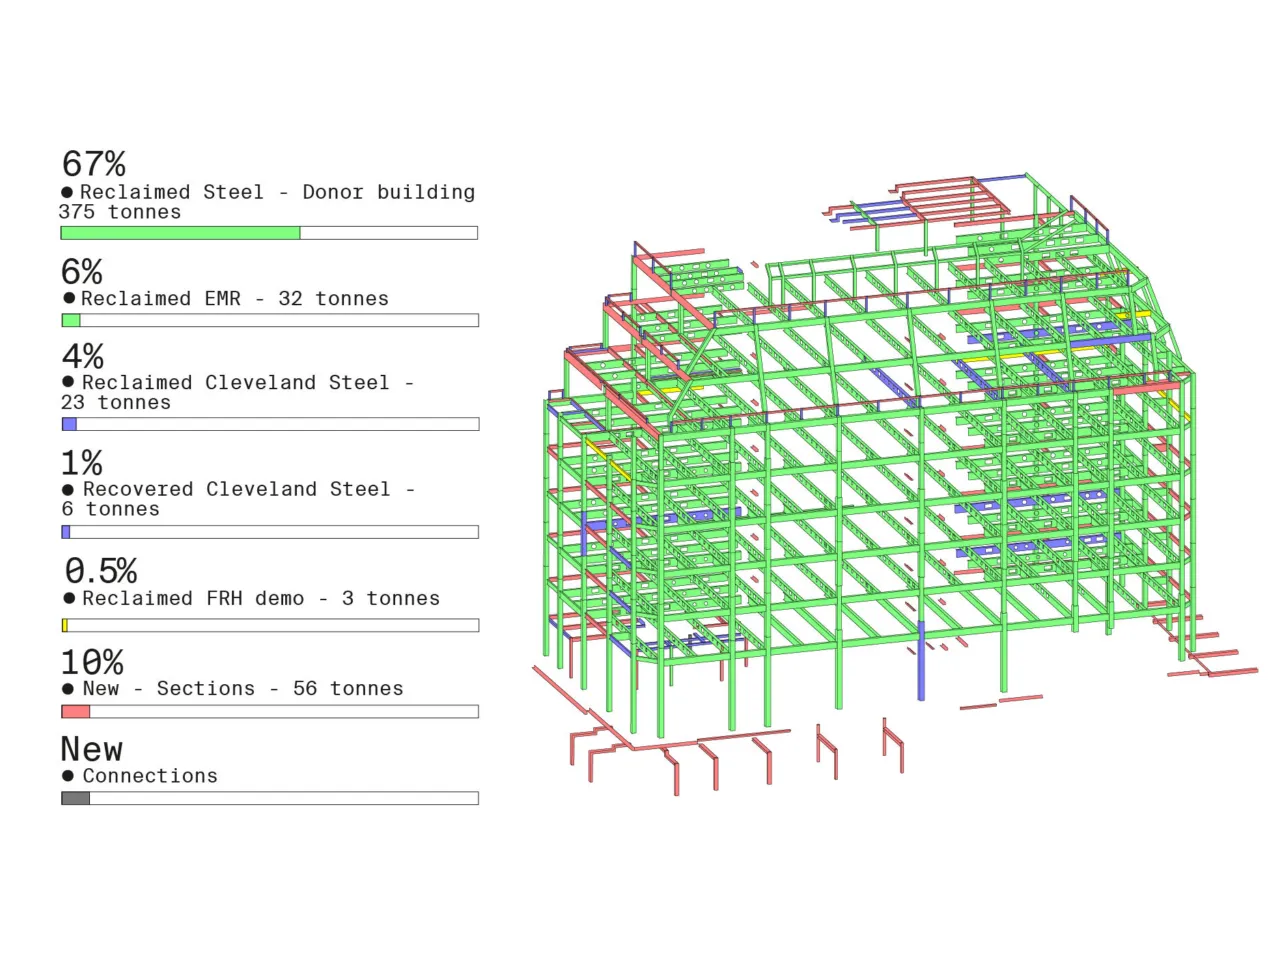Pick the blue segment under Reclaimed Cleveland Steel
The height and width of the screenshot is (960, 1280).
[69, 424]
